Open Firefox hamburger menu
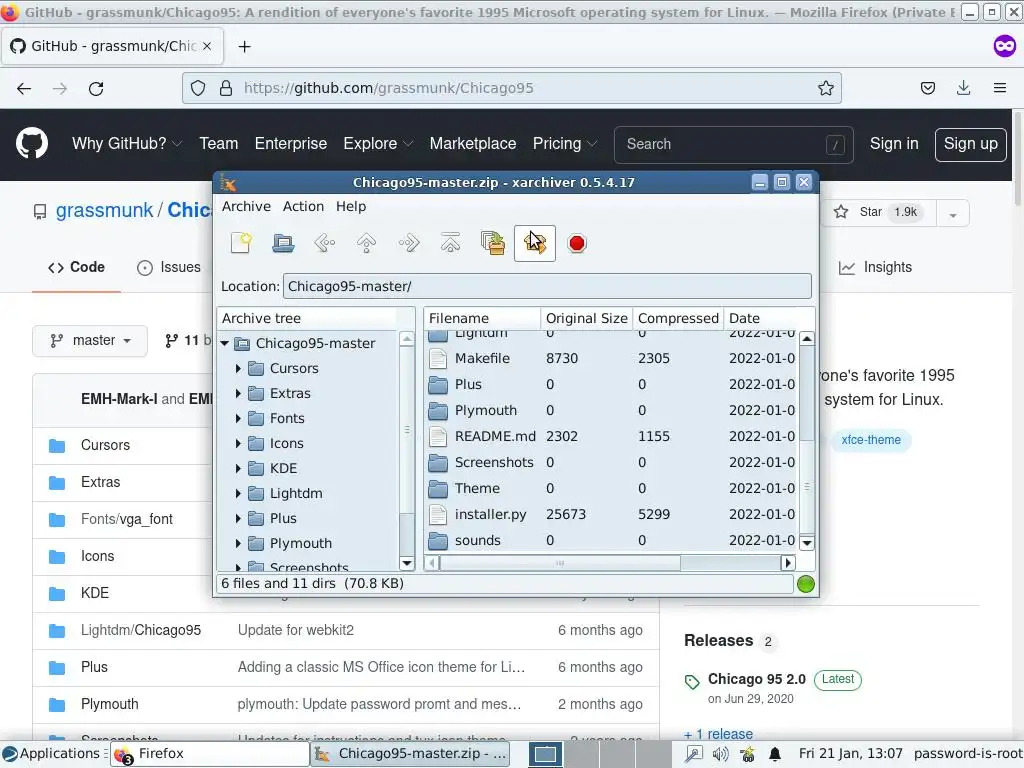The image size is (1024, 768). point(1000,88)
